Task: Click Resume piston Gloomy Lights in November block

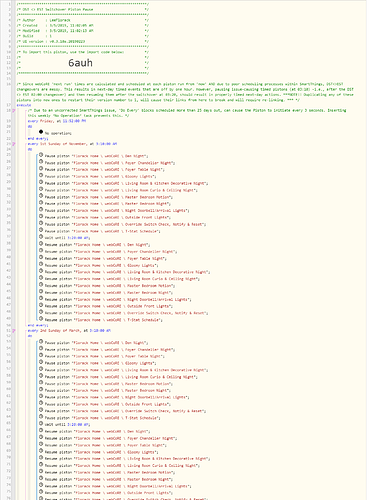Action: pos(101,266)
